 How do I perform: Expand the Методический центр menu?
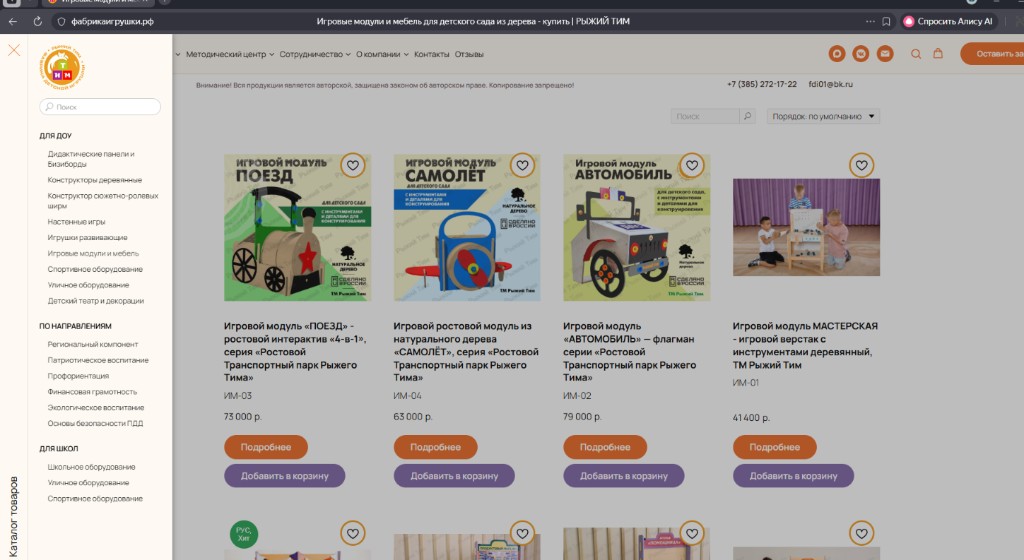click(229, 54)
